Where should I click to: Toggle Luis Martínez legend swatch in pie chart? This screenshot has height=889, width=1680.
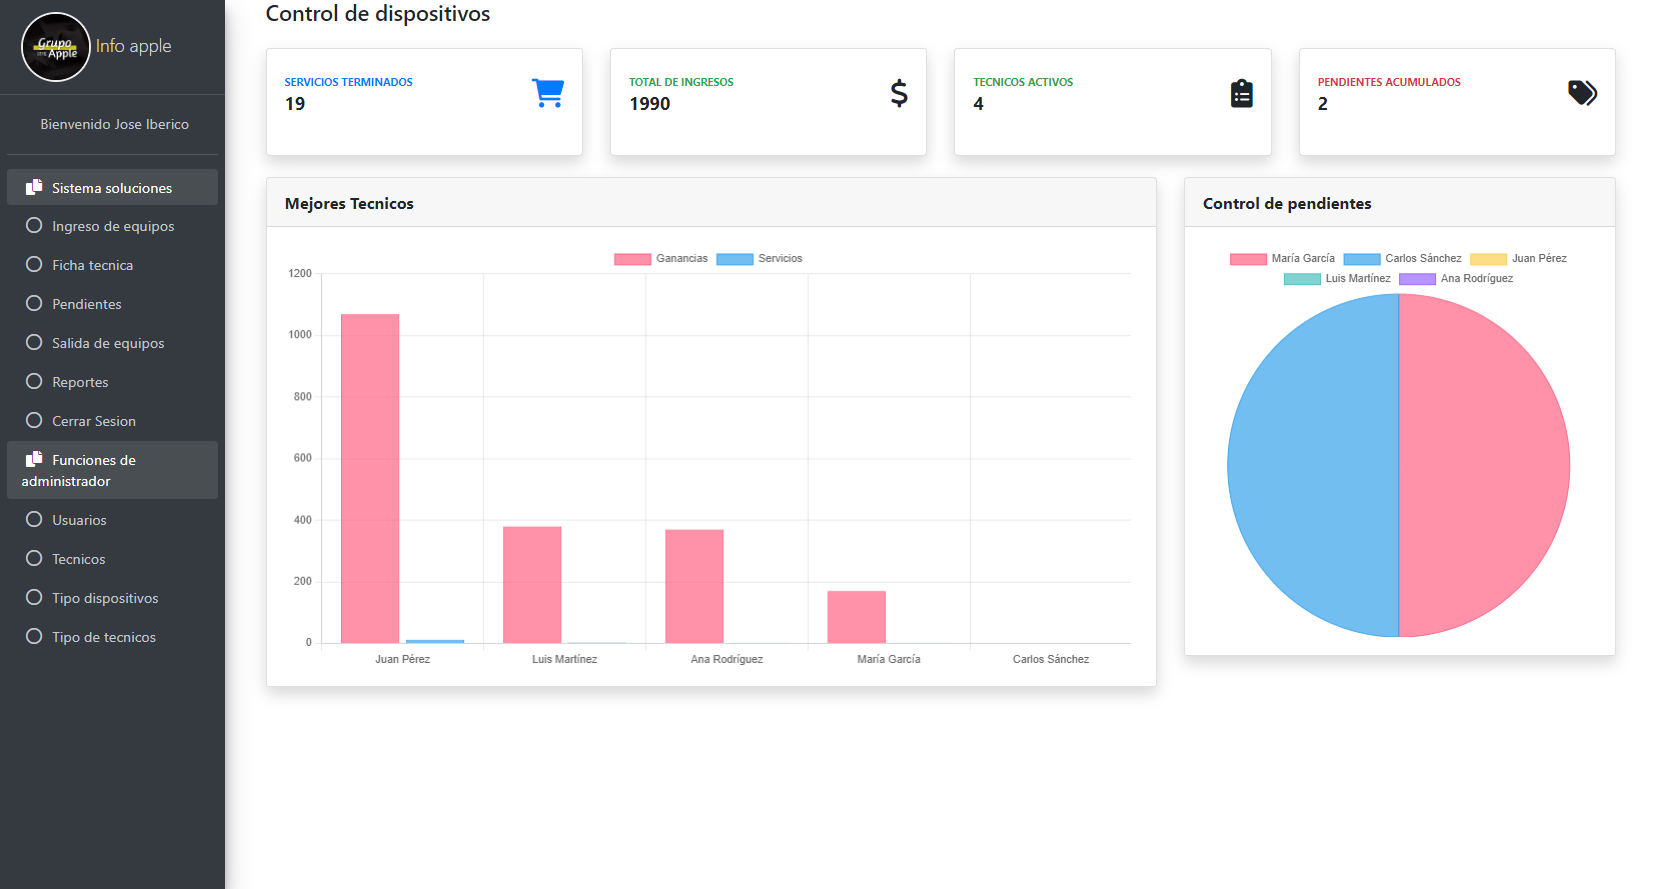click(x=1302, y=279)
